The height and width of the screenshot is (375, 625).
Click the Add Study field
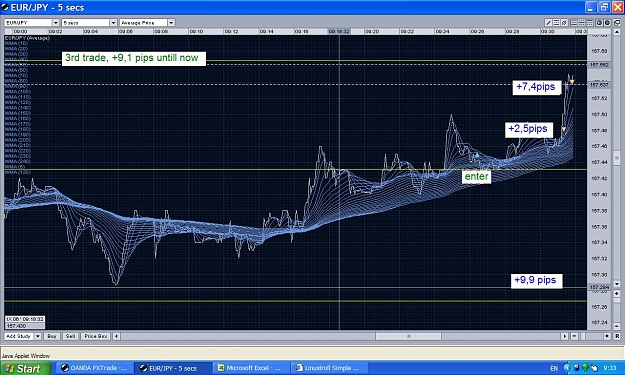(x=19, y=336)
